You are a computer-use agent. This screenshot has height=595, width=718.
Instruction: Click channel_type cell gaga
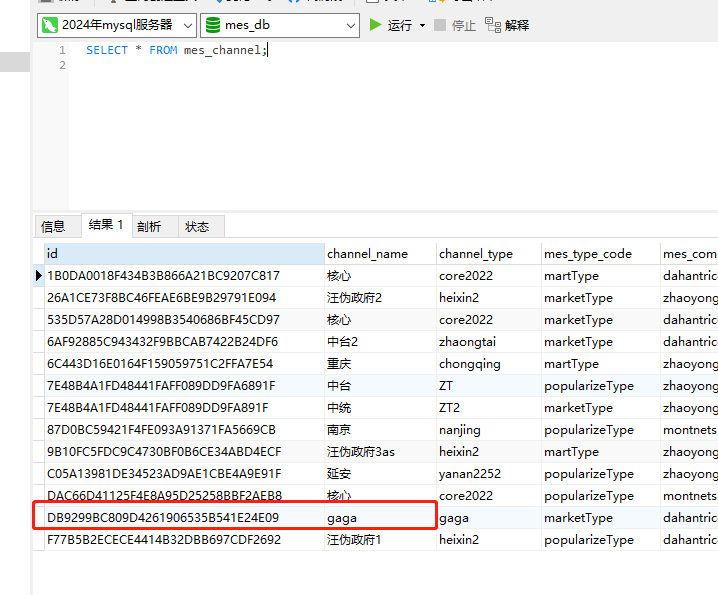[x=489, y=518]
